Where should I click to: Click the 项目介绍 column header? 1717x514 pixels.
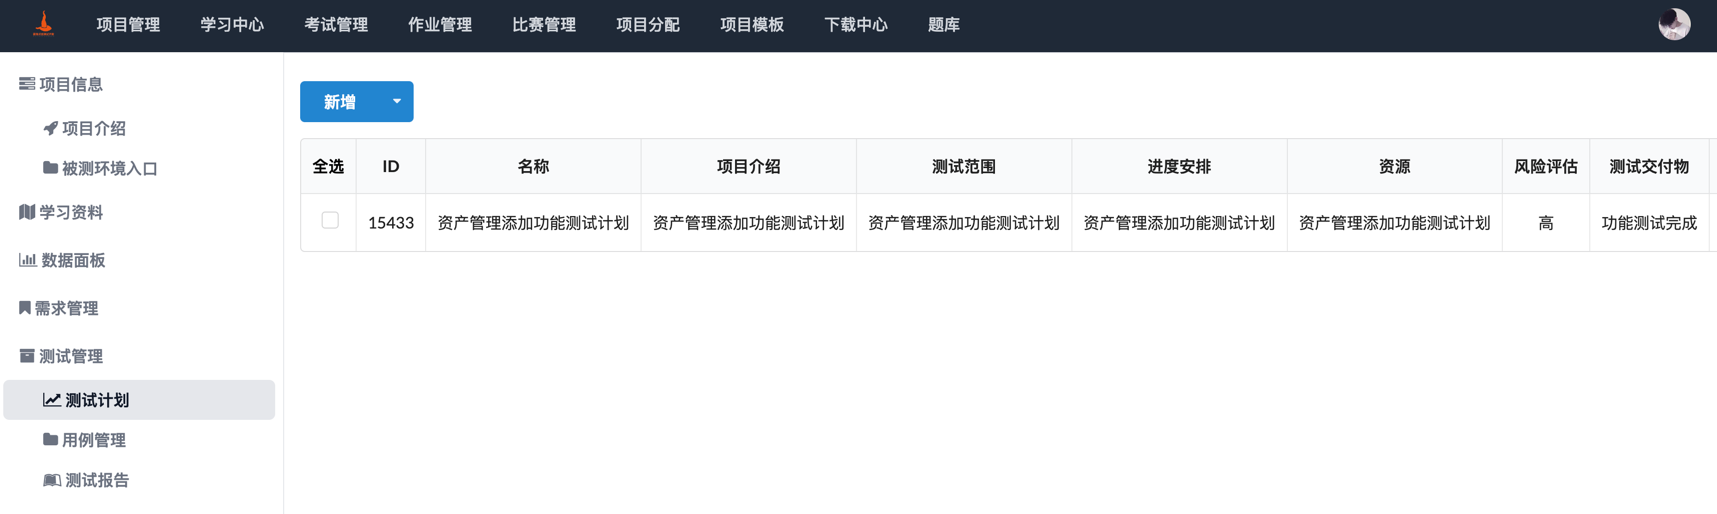click(x=749, y=166)
